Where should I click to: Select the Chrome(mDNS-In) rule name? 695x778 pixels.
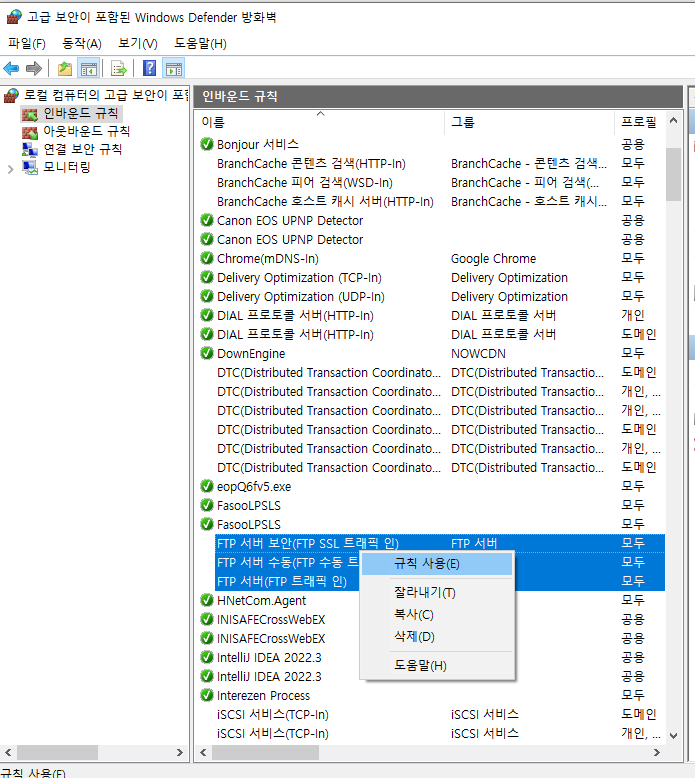pos(268,259)
